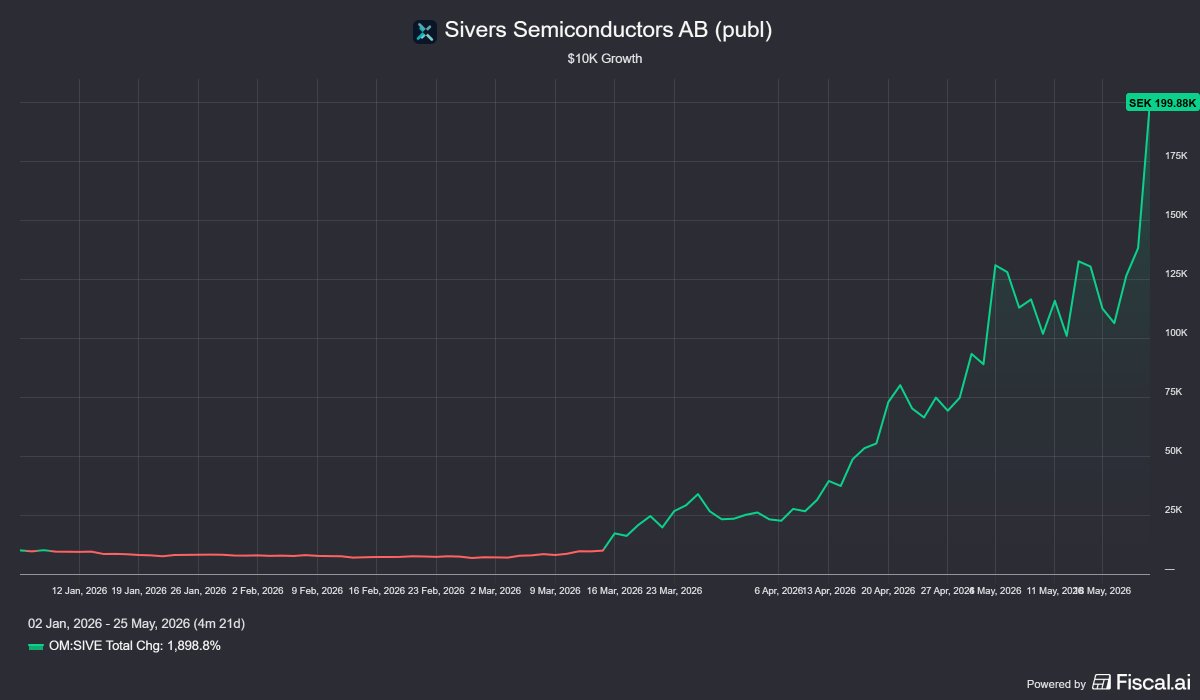The width and height of the screenshot is (1200, 700).
Task: Click the Powered by text
Action: point(1056,685)
